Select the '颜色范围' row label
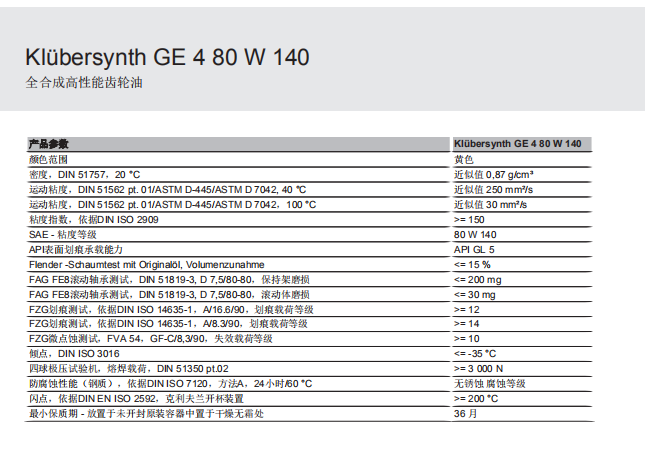 coord(48,159)
